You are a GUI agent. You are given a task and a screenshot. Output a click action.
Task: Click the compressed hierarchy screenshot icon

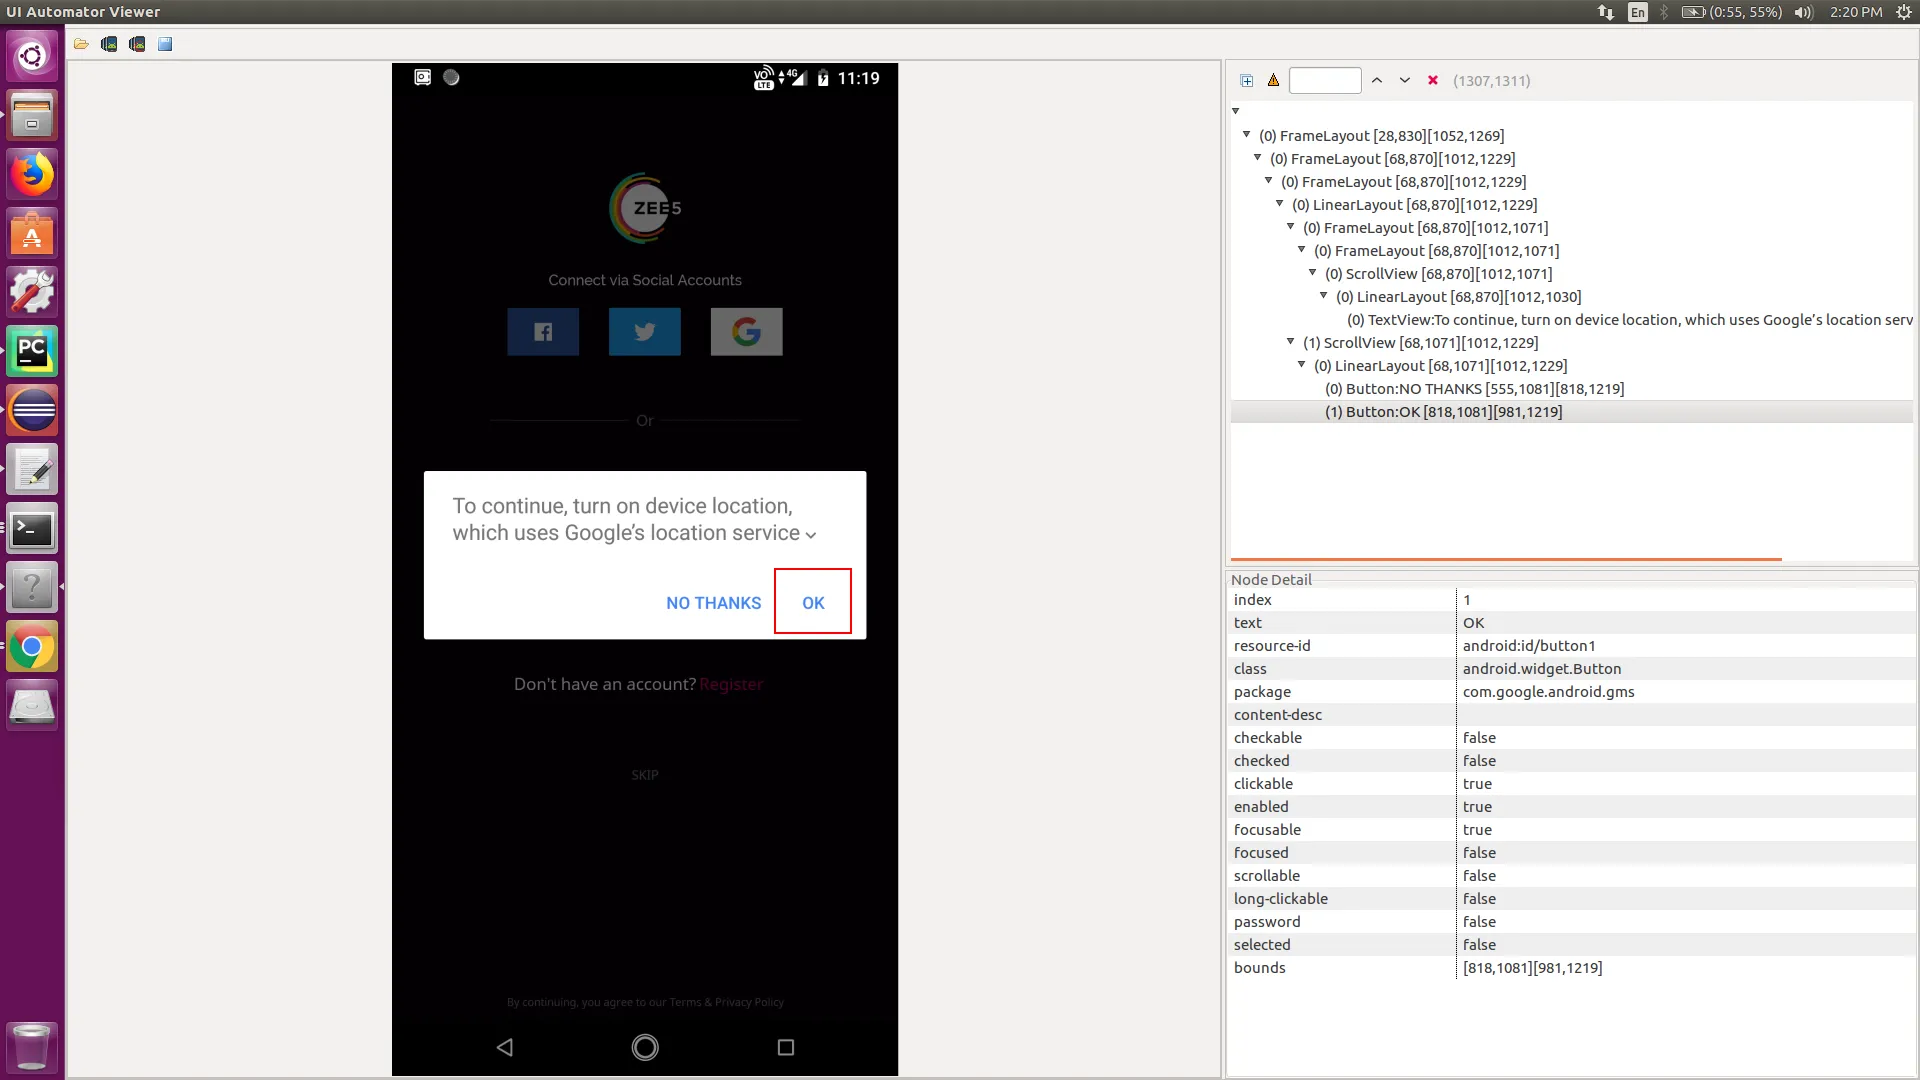[137, 44]
